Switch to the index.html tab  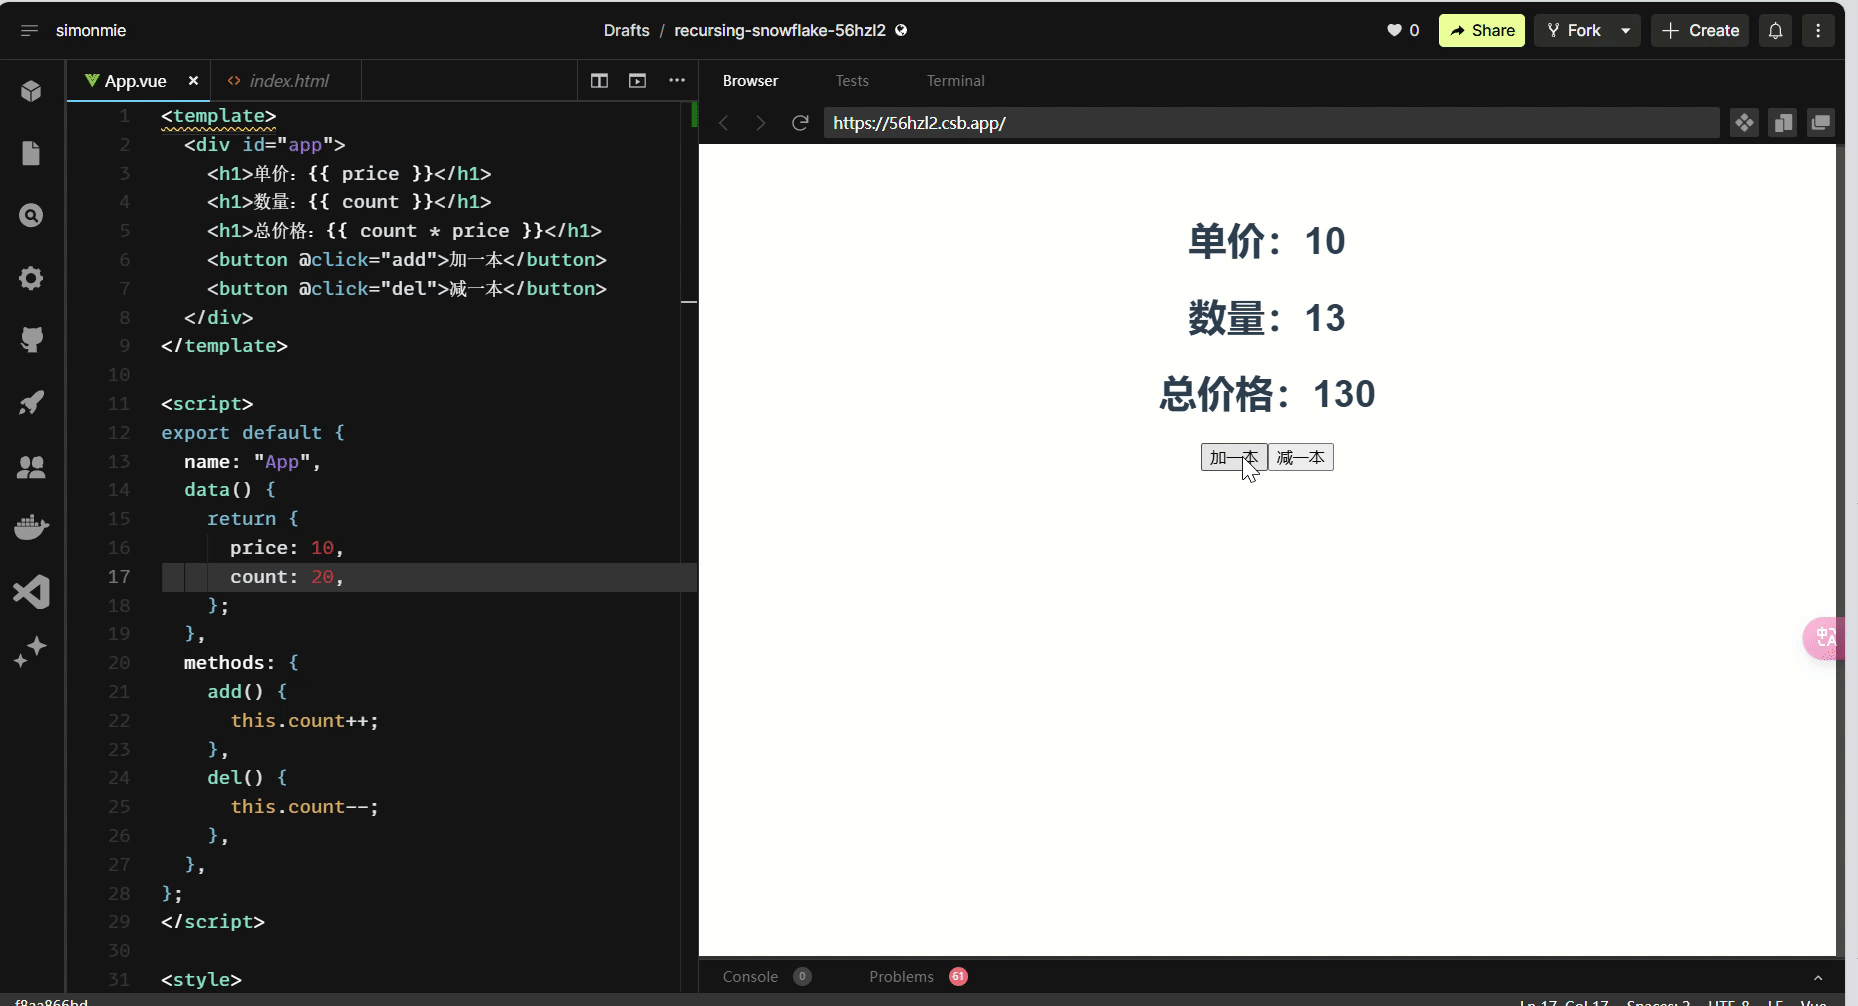pyautogui.click(x=290, y=81)
